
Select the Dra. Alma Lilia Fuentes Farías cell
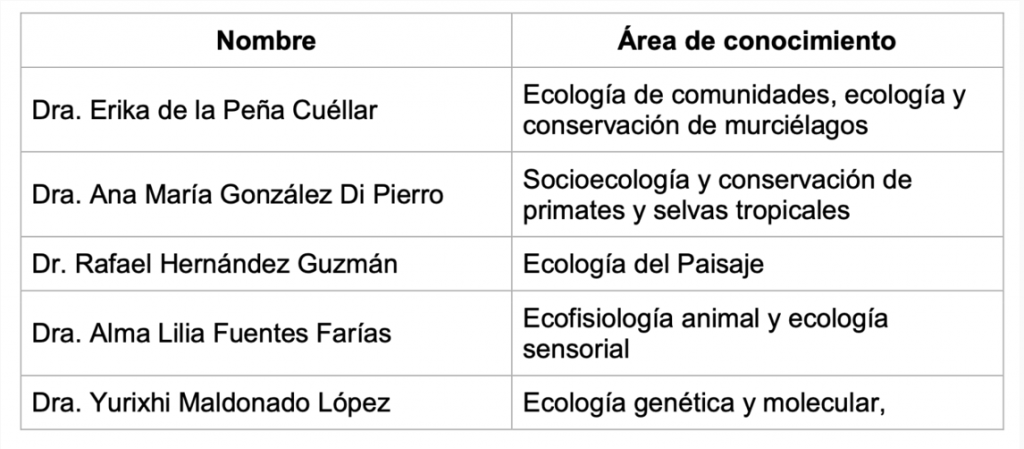[266, 333]
